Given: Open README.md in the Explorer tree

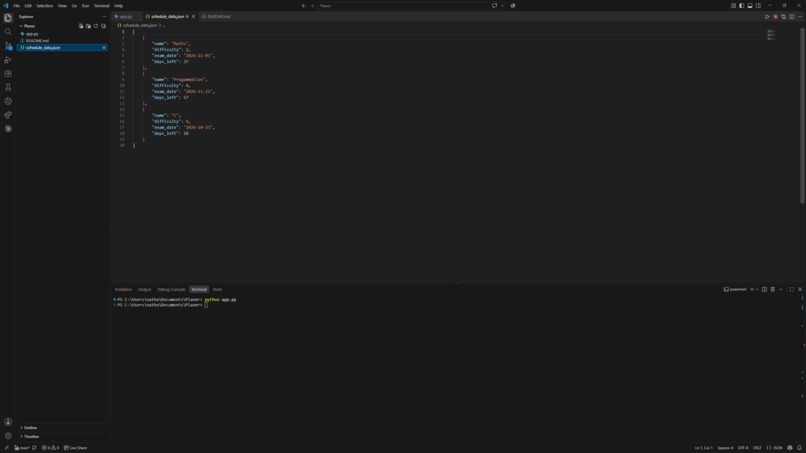Looking at the screenshot, I should (x=62, y=41).
